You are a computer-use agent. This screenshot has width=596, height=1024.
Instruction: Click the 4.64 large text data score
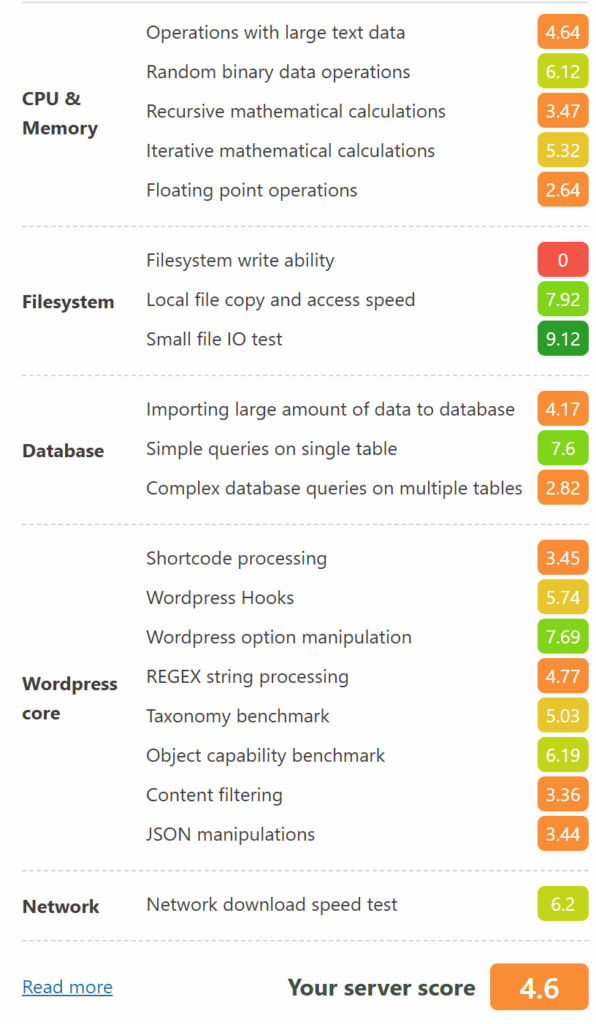pos(563,32)
